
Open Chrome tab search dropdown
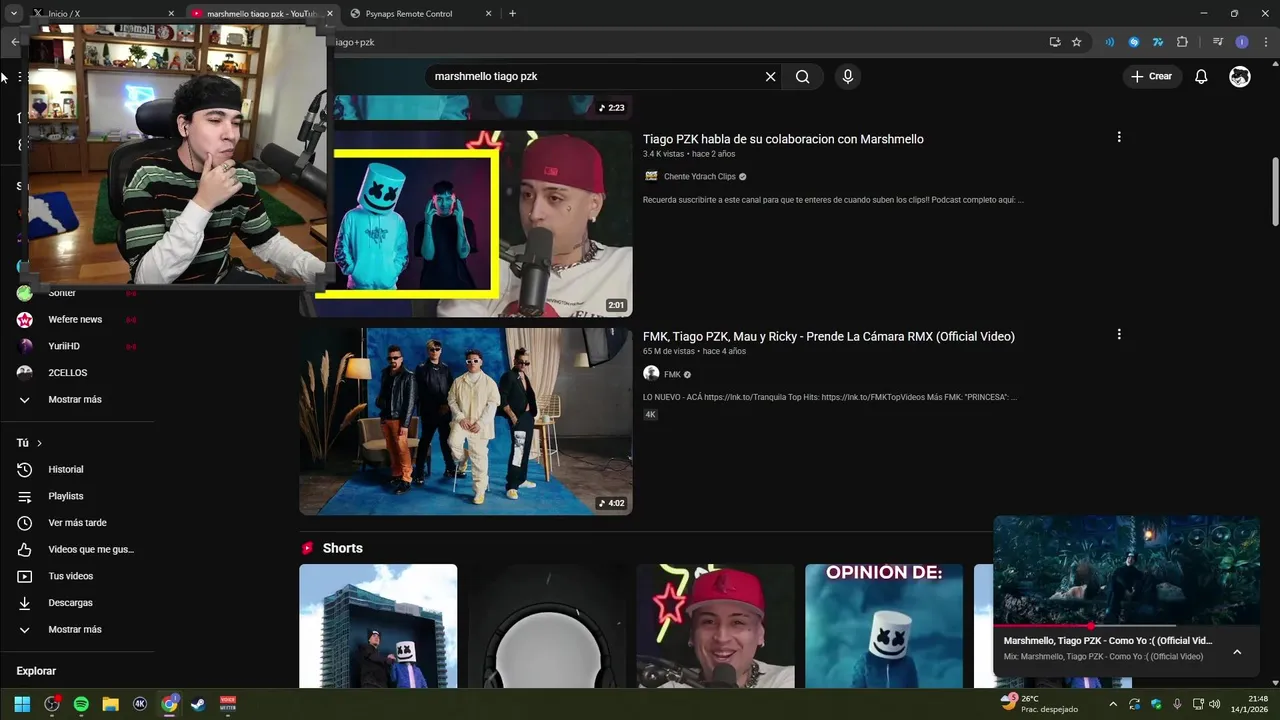[x=14, y=13]
